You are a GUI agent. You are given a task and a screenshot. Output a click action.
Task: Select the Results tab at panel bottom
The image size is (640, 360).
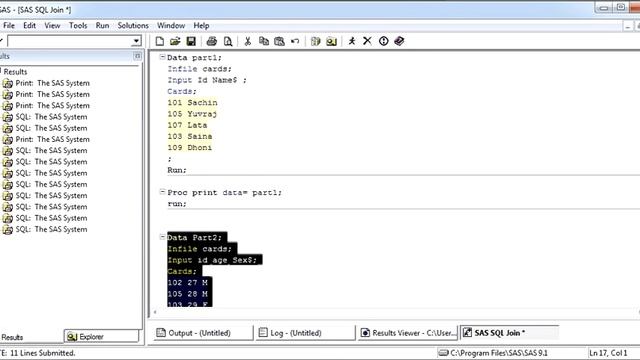click(12, 337)
